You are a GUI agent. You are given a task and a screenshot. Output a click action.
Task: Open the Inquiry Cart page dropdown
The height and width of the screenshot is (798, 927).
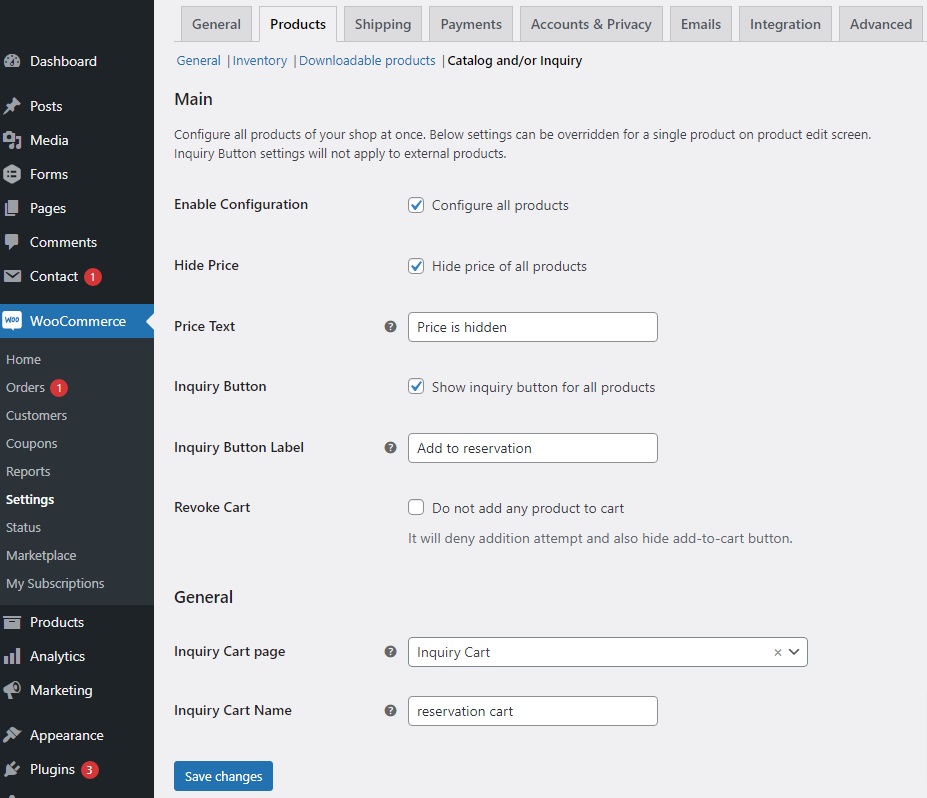[x=794, y=652]
